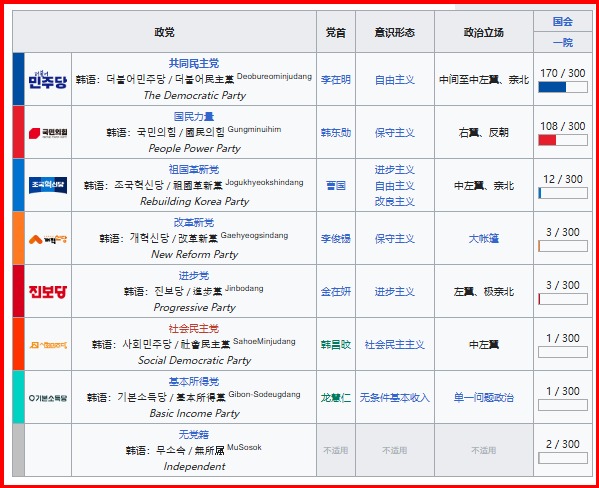Open the 祖国革新党 party link
Screen dimensions: 599x488
[x=194, y=169]
